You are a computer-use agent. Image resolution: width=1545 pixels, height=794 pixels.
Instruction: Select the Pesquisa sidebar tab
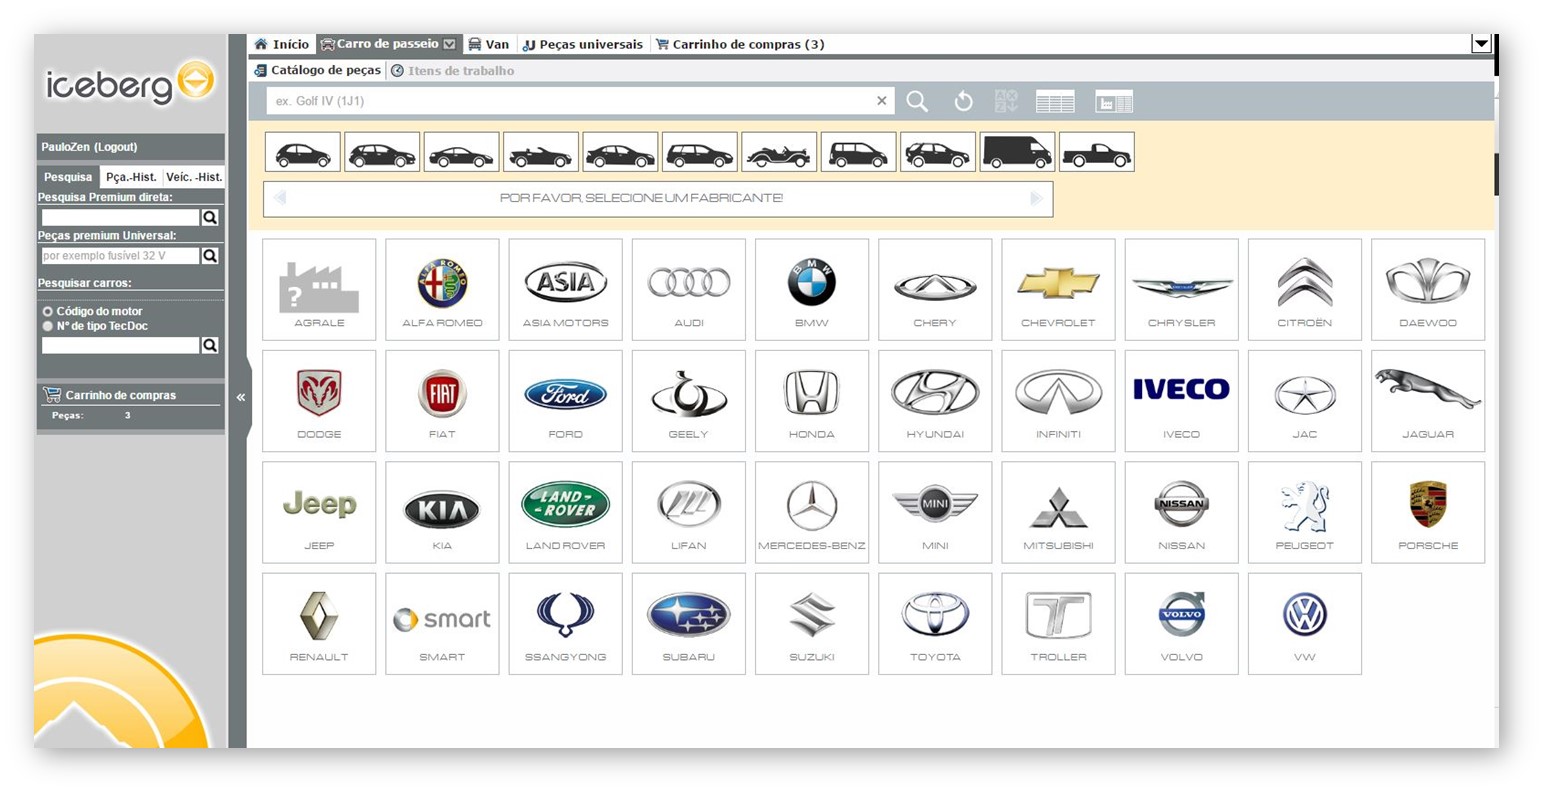click(x=68, y=177)
